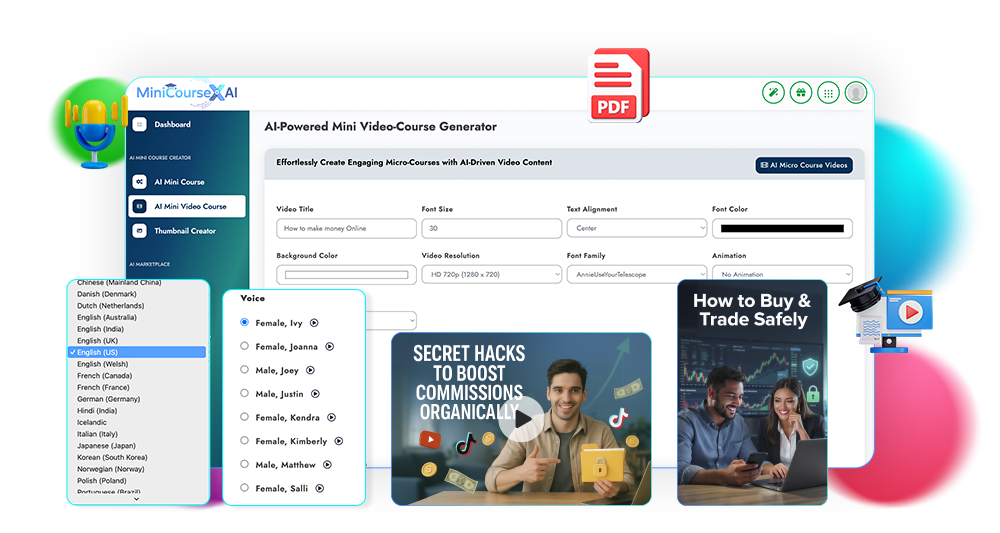Open AI Mini Video Course in sidebar
The image size is (1000, 533).
pyautogui.click(x=187, y=207)
